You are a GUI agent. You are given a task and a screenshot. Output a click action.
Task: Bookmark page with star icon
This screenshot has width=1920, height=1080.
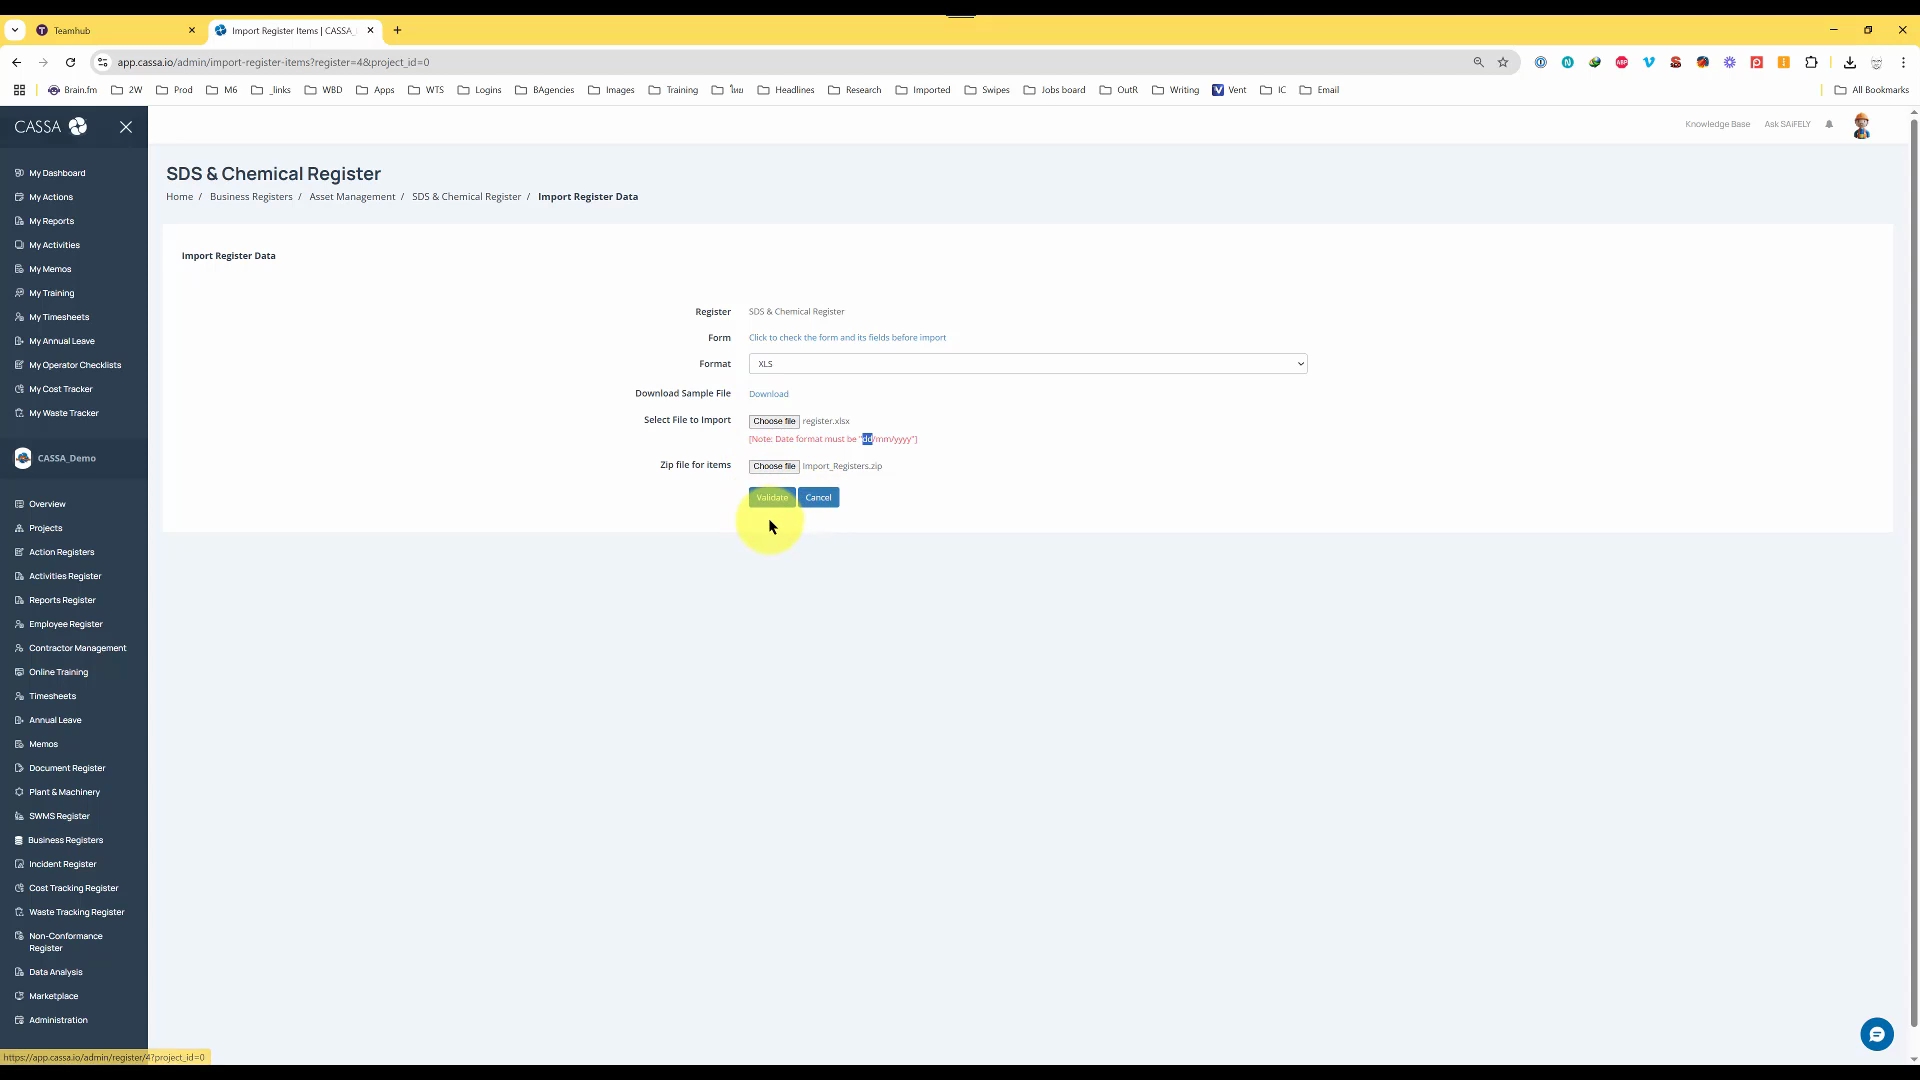point(1503,62)
